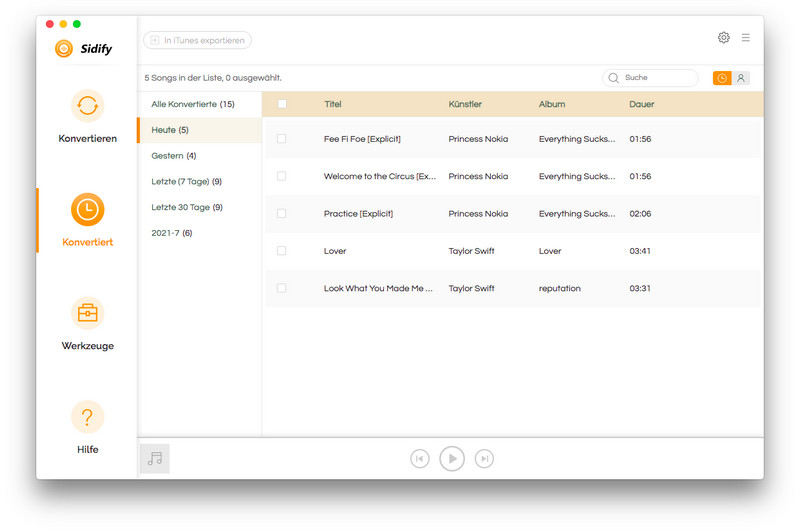Click the search magnifier icon

pyautogui.click(x=613, y=78)
